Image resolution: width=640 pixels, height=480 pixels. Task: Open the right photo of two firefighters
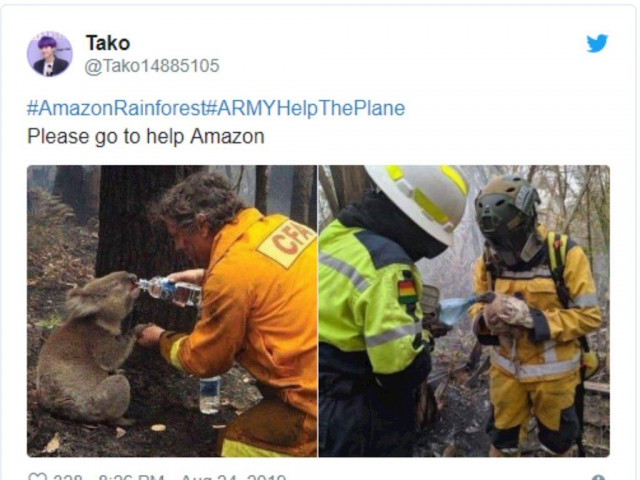pos(464,311)
